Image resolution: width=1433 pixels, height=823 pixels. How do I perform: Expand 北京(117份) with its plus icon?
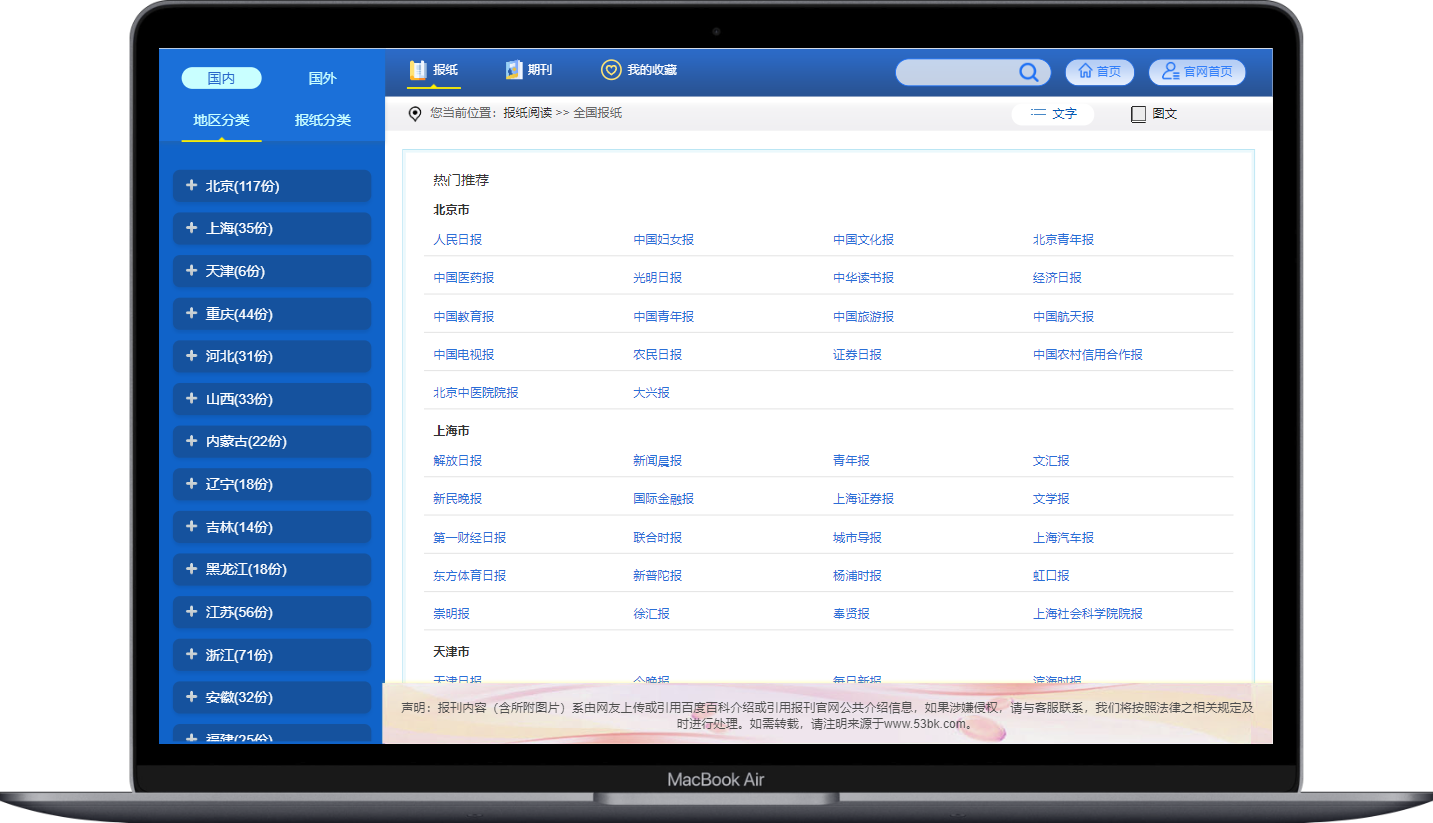click(191, 185)
